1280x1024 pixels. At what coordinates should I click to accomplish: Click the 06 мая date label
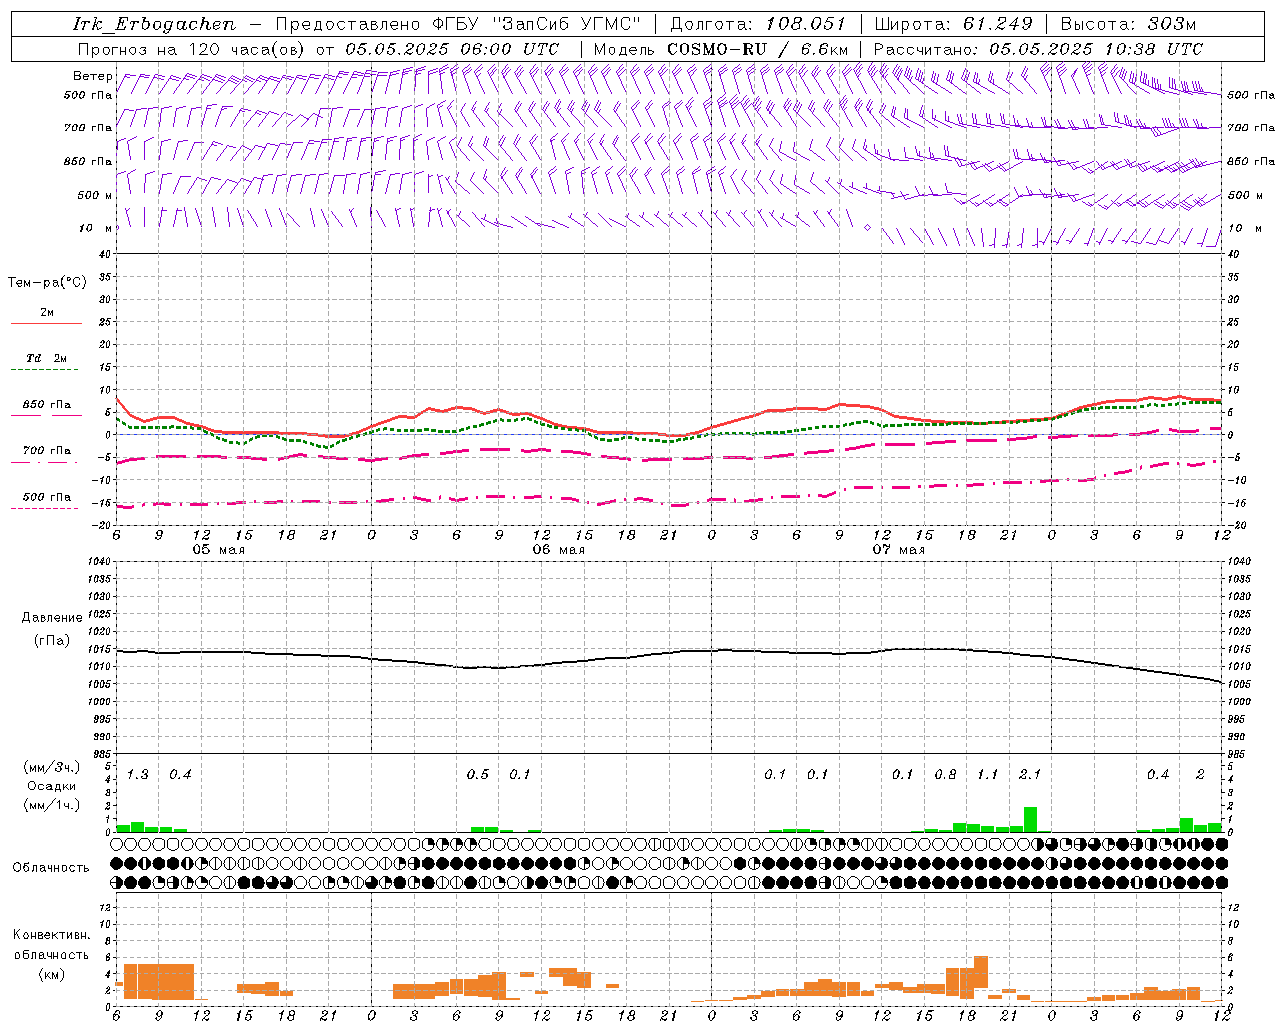tap(558, 550)
